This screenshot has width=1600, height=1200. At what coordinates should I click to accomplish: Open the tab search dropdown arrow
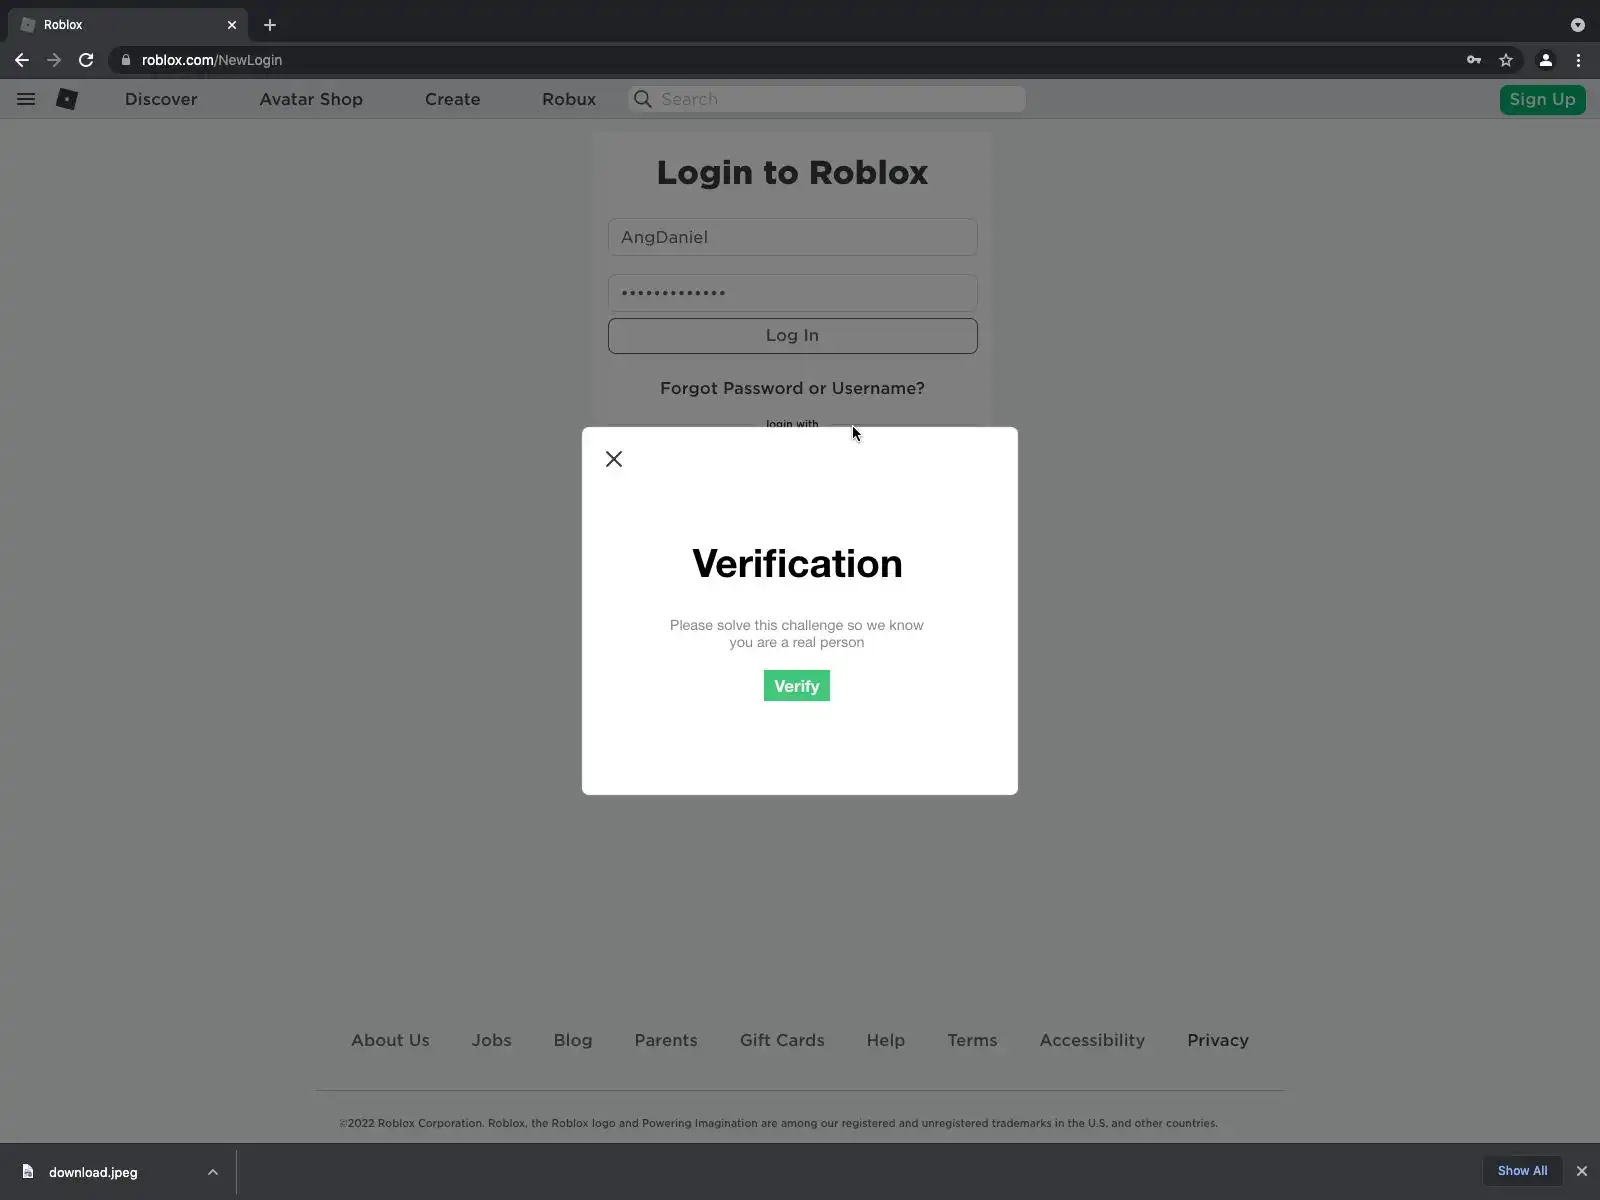coord(1578,25)
